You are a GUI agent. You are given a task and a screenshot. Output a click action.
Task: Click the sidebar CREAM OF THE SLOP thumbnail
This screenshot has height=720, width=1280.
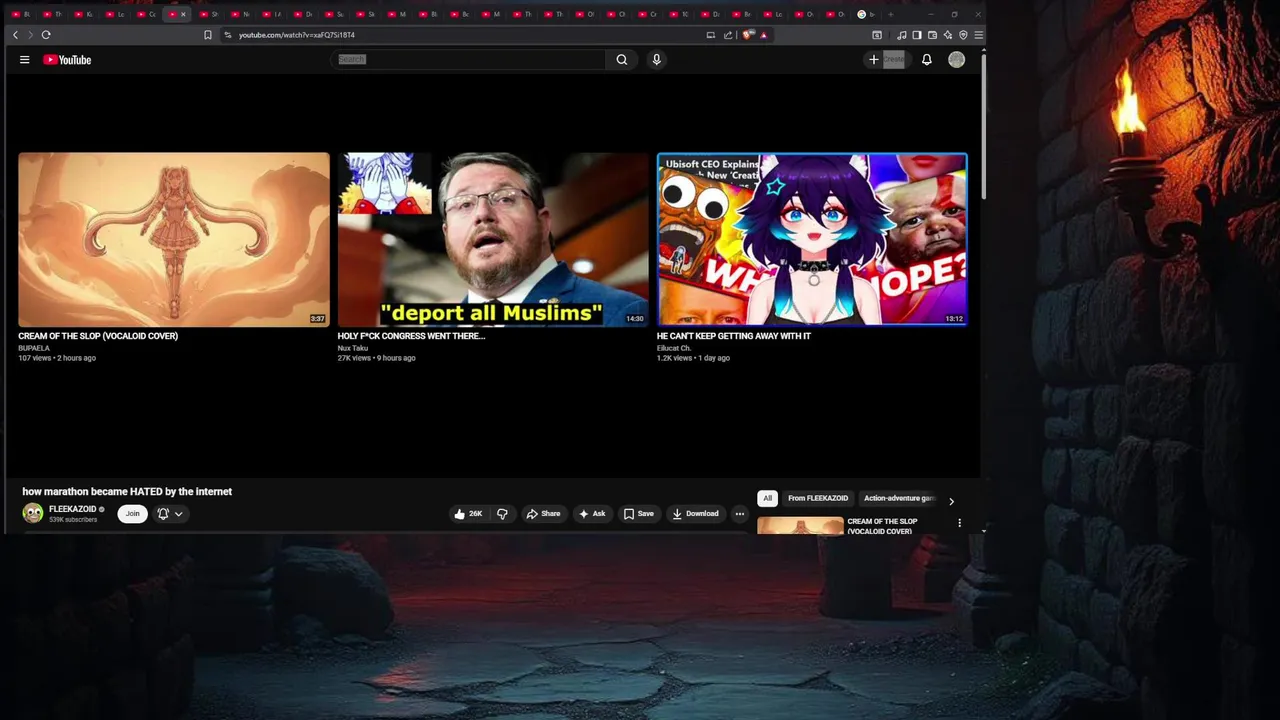click(800, 526)
